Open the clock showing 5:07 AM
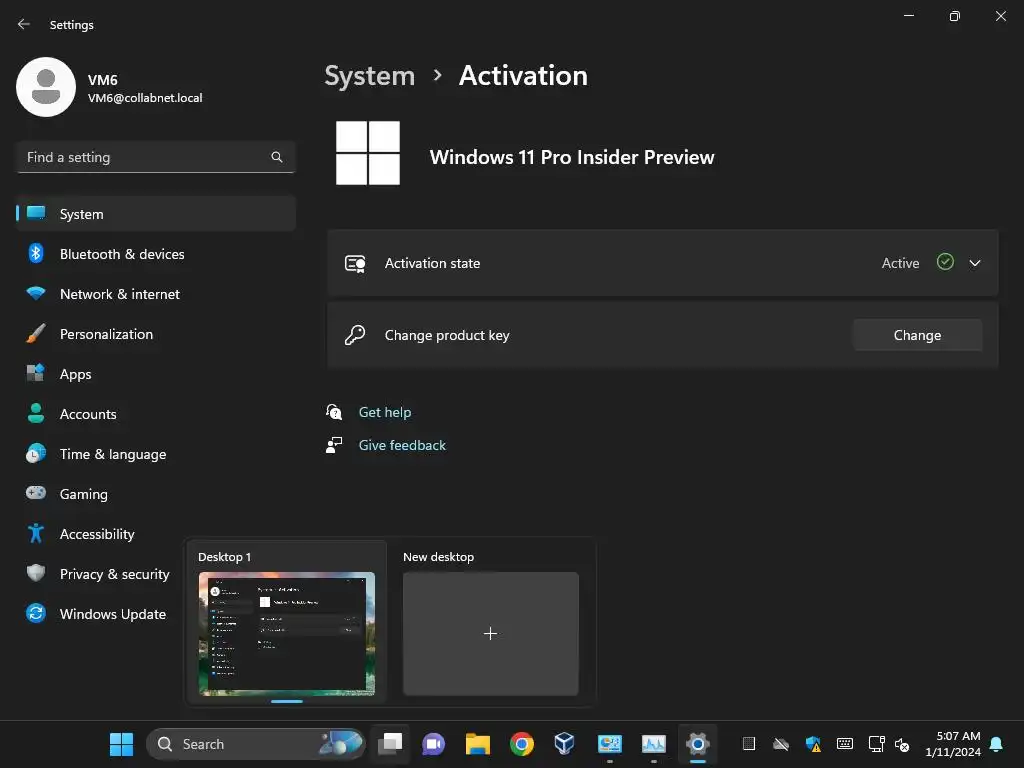This screenshot has height=768, width=1024. coord(953,744)
